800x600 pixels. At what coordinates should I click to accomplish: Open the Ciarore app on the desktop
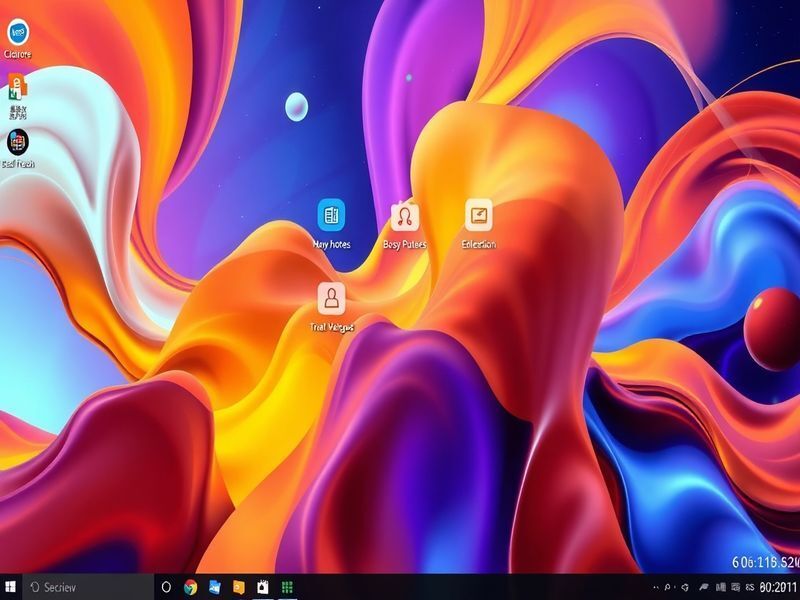(x=16, y=30)
